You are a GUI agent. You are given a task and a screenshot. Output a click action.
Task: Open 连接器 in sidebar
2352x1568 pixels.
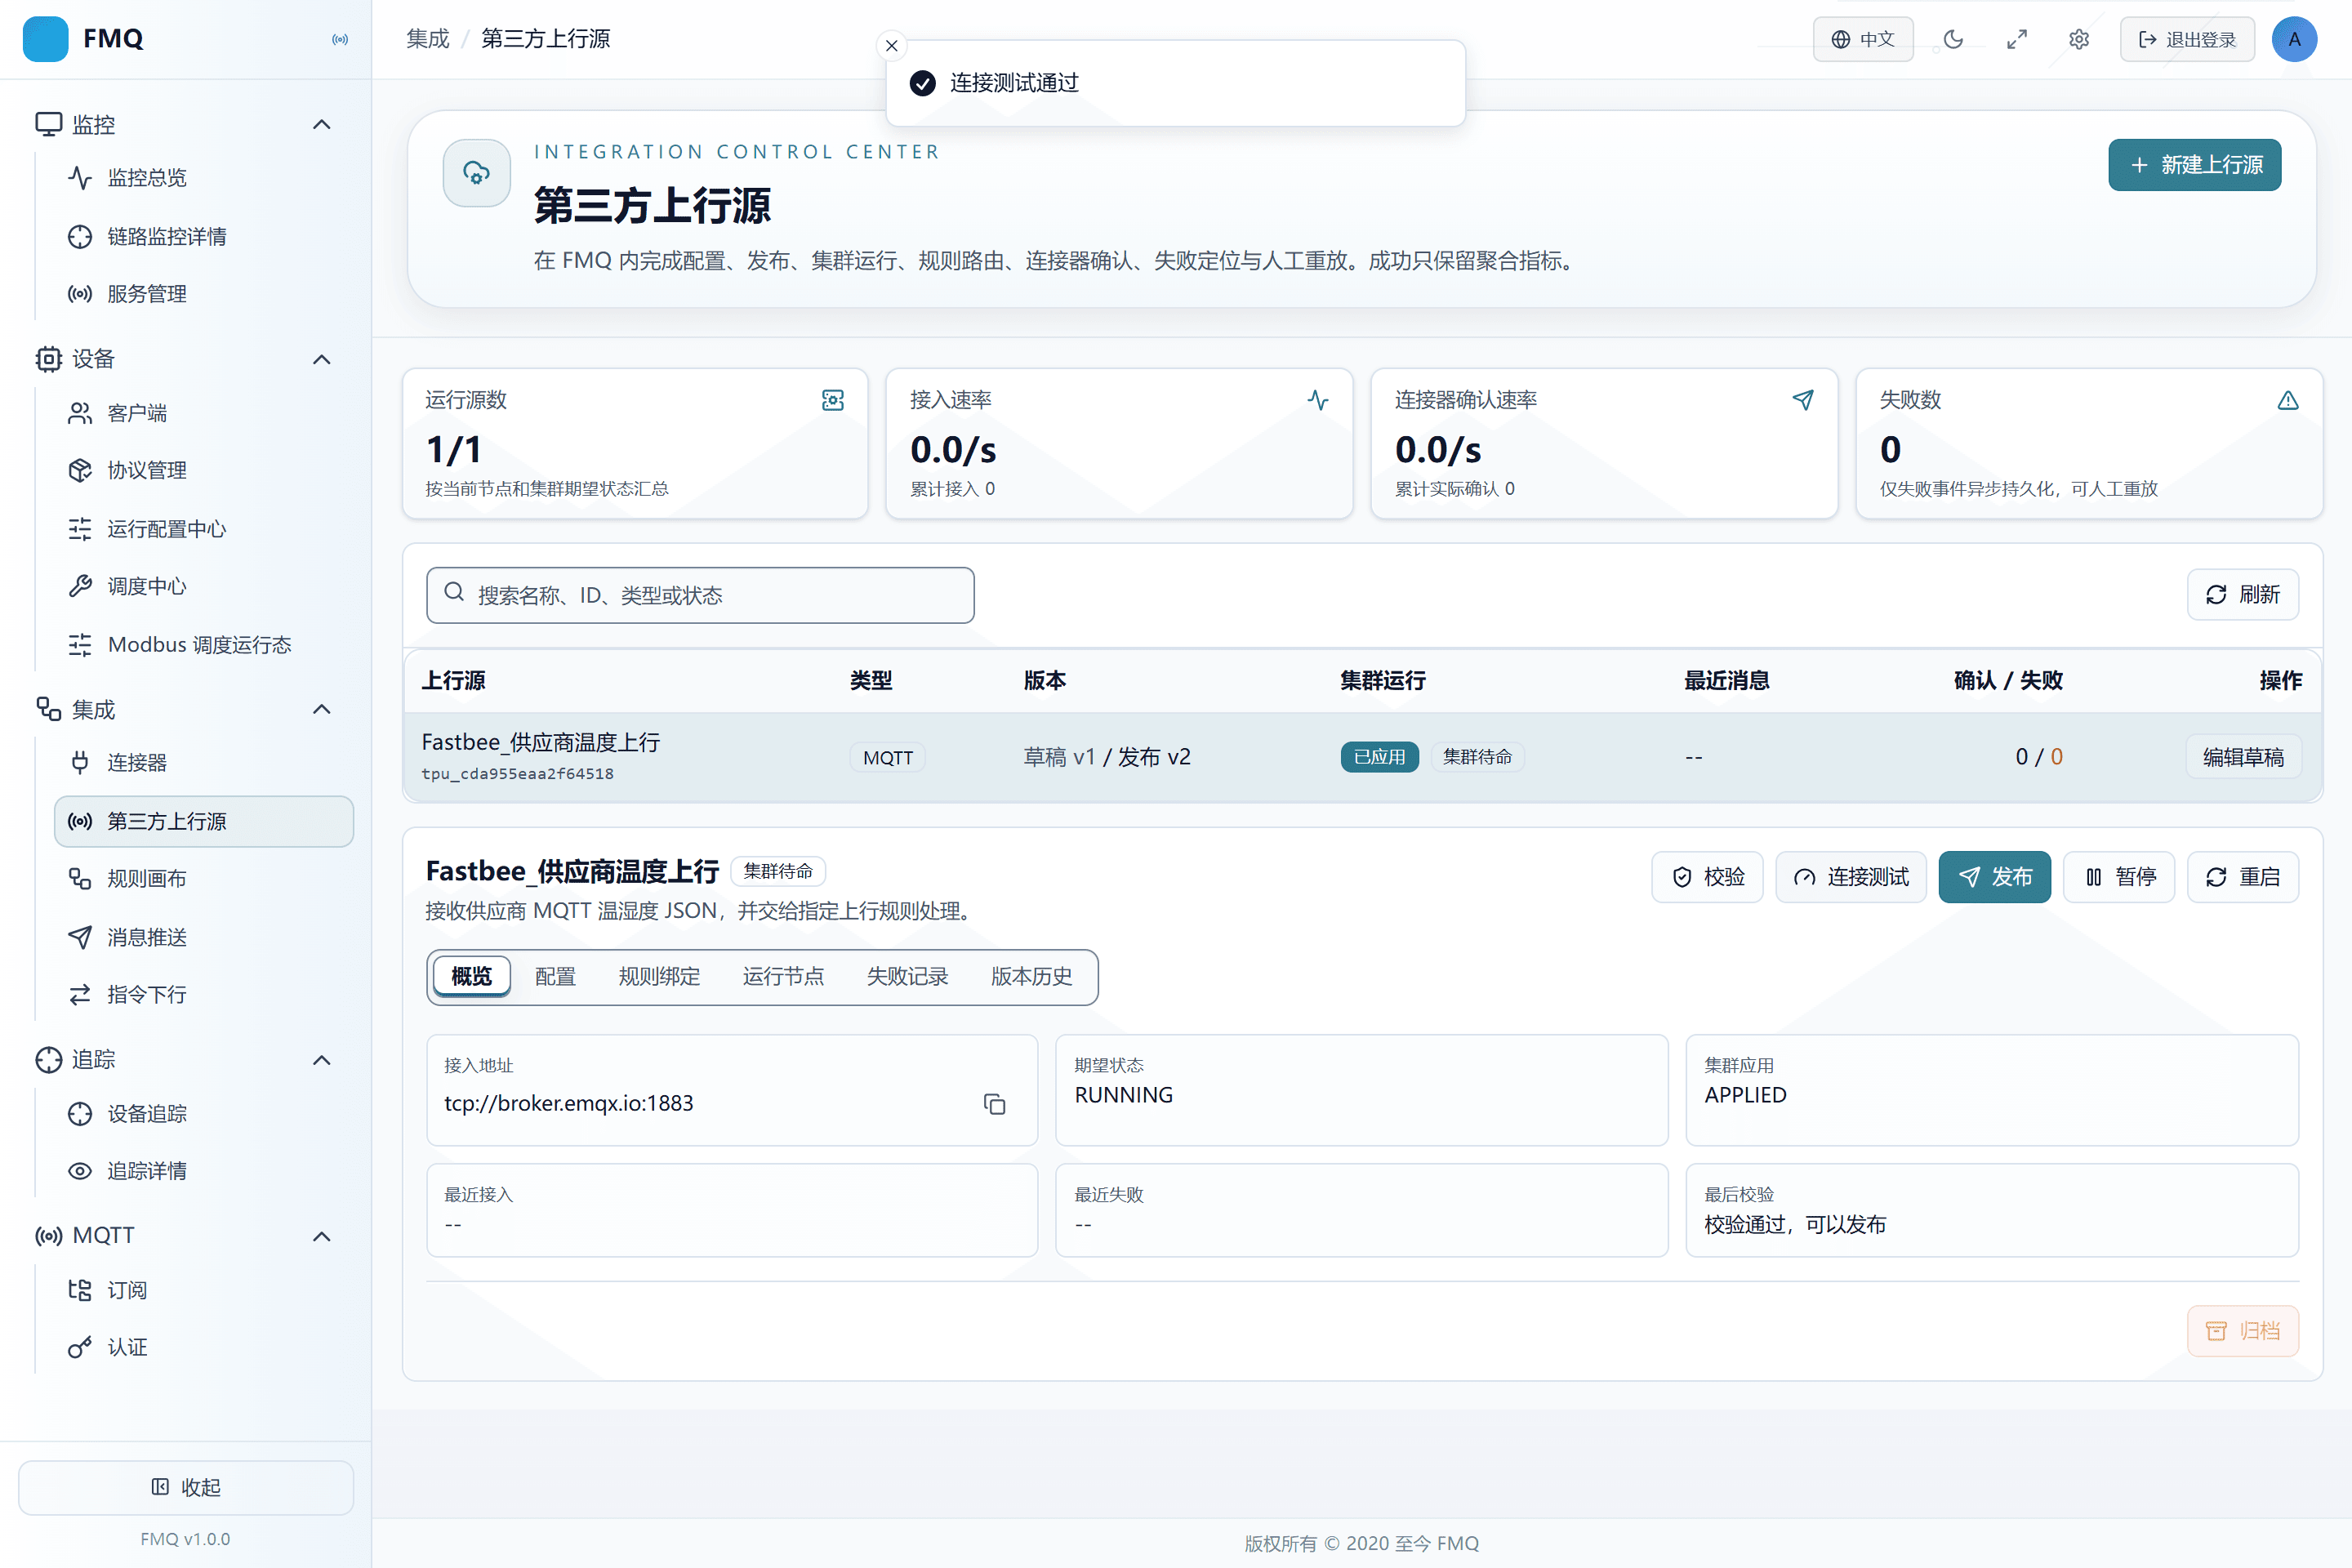[x=204, y=763]
